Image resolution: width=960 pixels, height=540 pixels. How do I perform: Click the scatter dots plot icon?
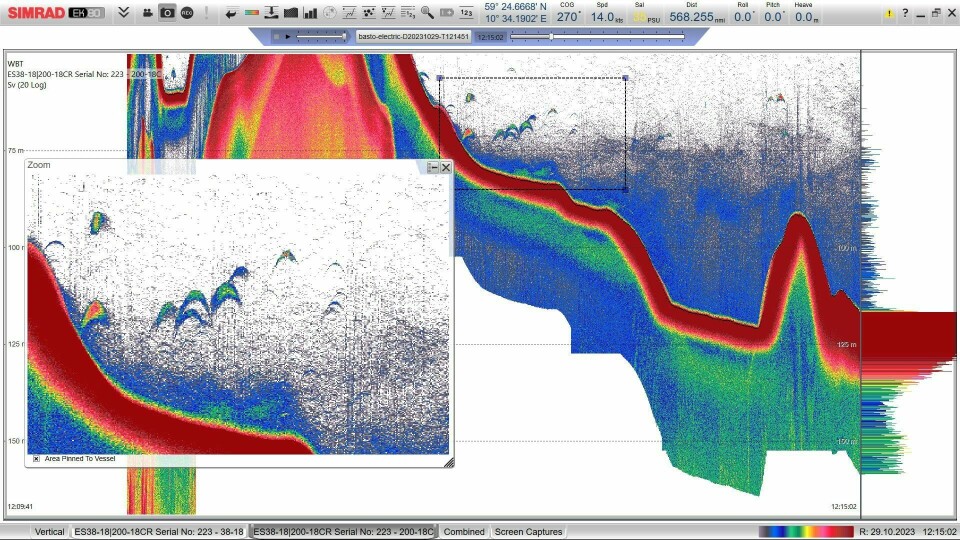(369, 13)
